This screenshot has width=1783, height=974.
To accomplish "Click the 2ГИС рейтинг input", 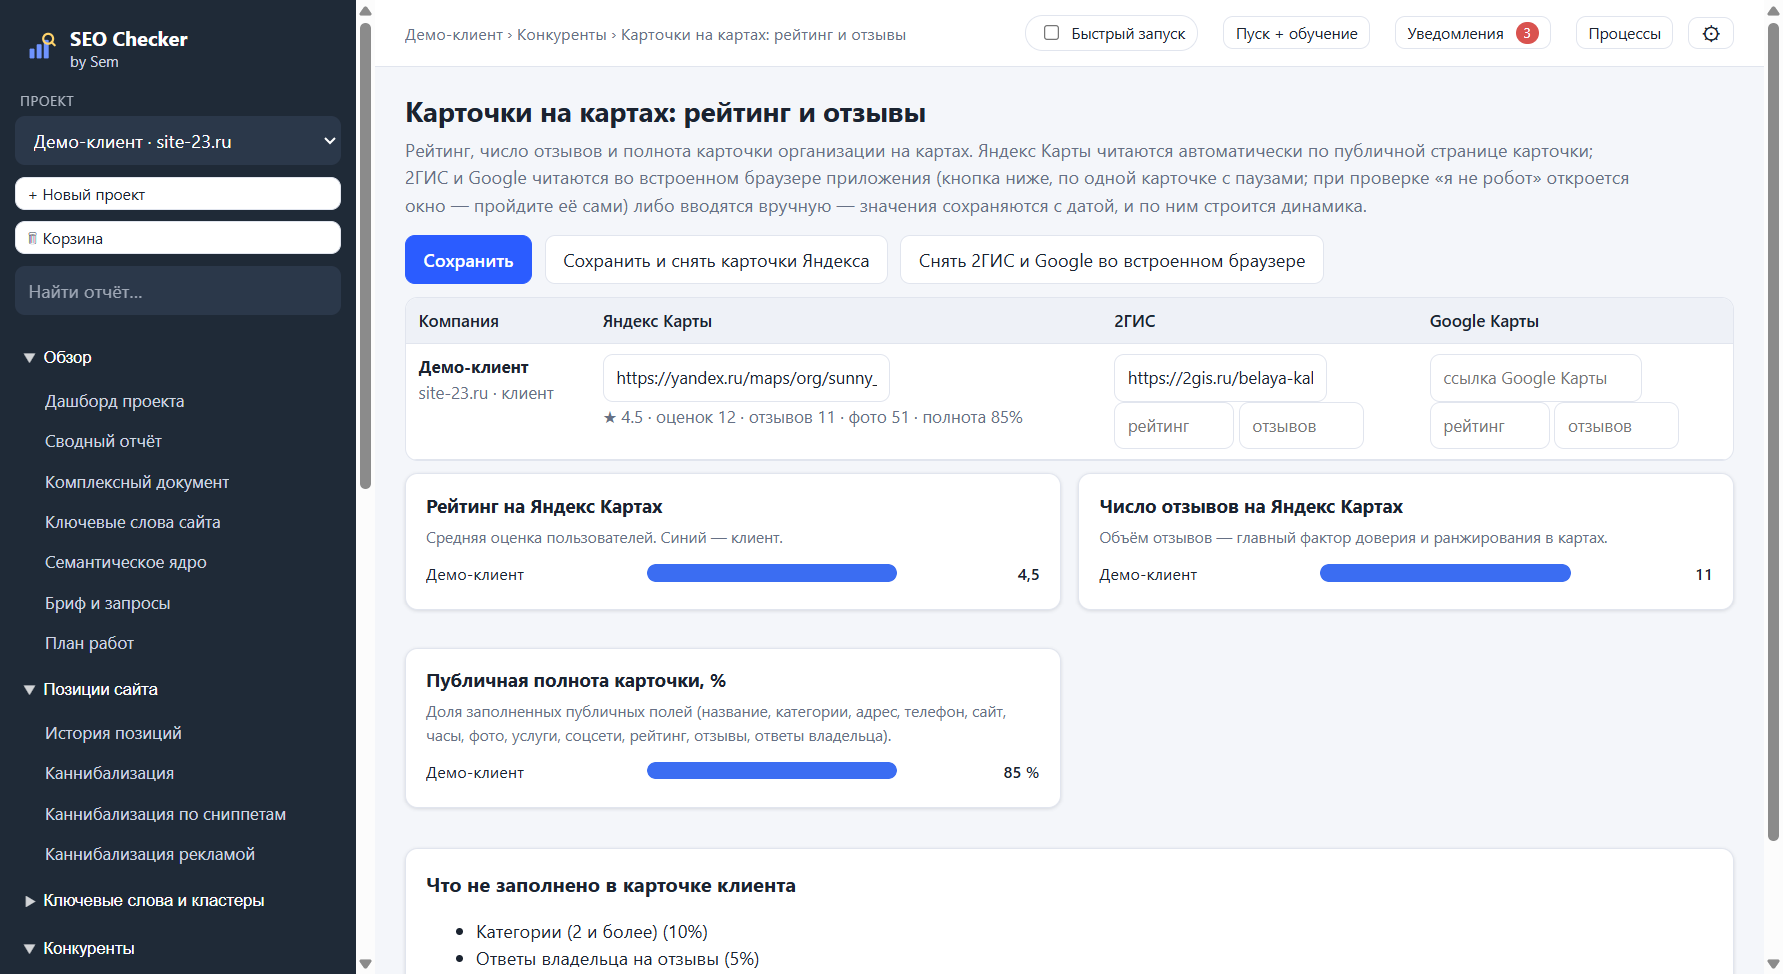I will pyautogui.click(x=1174, y=426).
